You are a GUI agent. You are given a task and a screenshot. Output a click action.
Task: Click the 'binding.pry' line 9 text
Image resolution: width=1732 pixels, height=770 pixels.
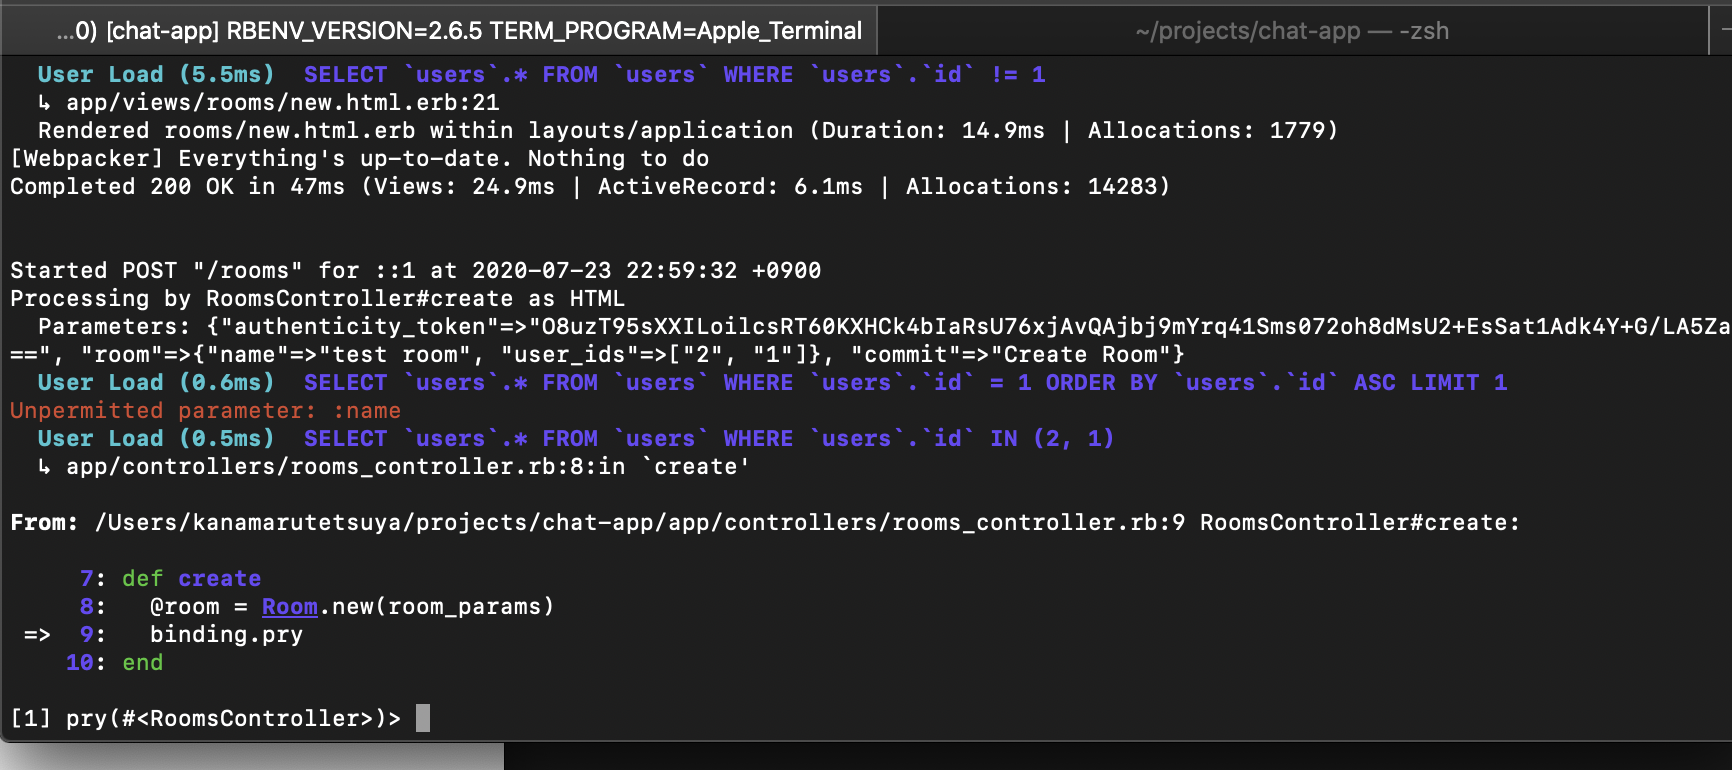(x=226, y=635)
